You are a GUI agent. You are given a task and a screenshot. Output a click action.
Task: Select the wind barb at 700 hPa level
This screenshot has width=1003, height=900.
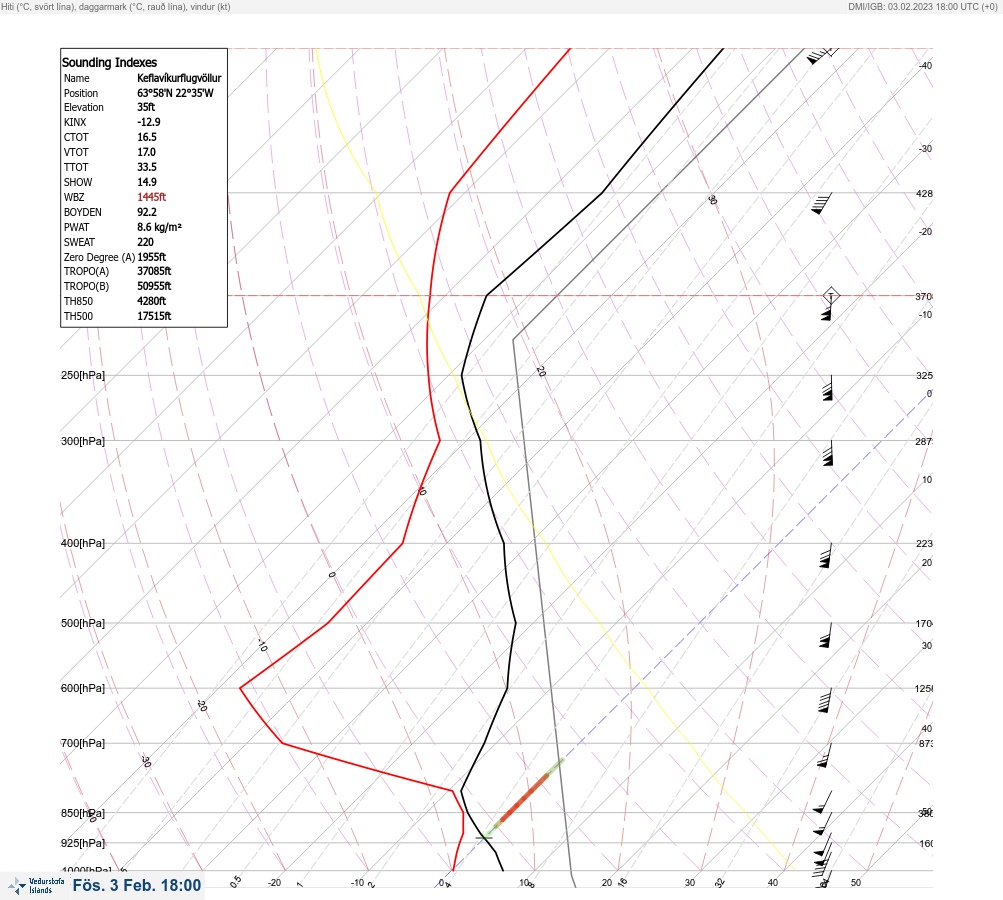click(825, 755)
